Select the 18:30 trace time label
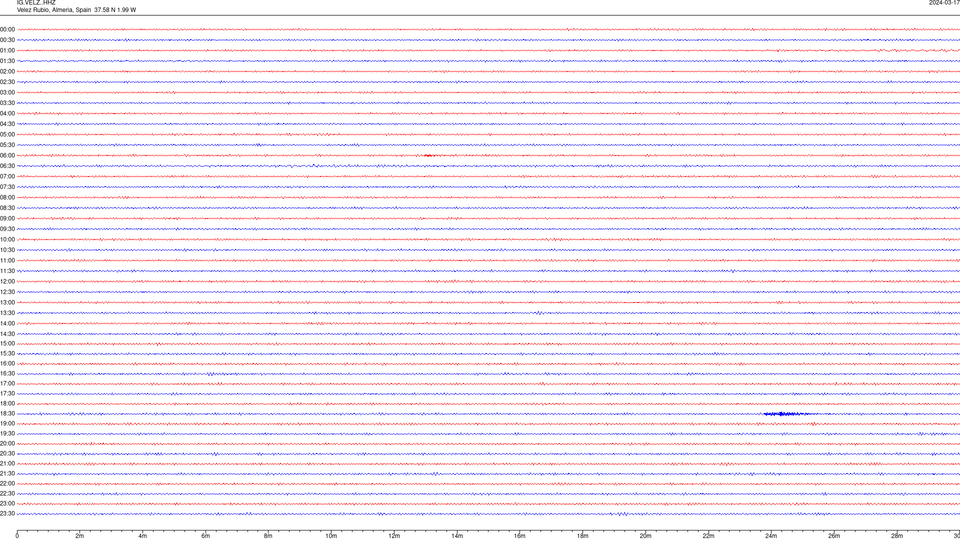The height and width of the screenshot is (540, 960). (7, 414)
